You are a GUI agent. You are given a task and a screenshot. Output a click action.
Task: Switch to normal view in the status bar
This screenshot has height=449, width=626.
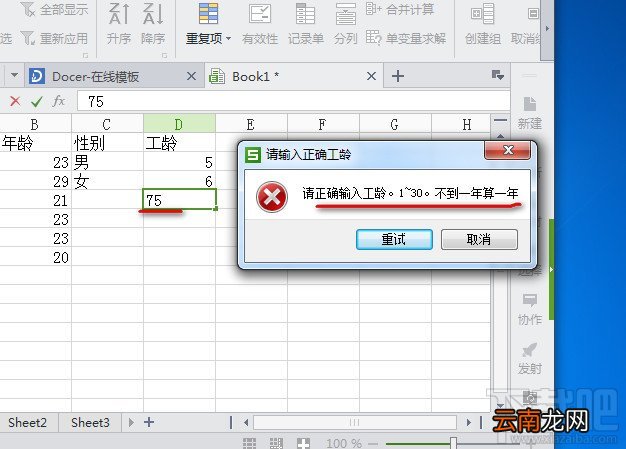[250, 443]
